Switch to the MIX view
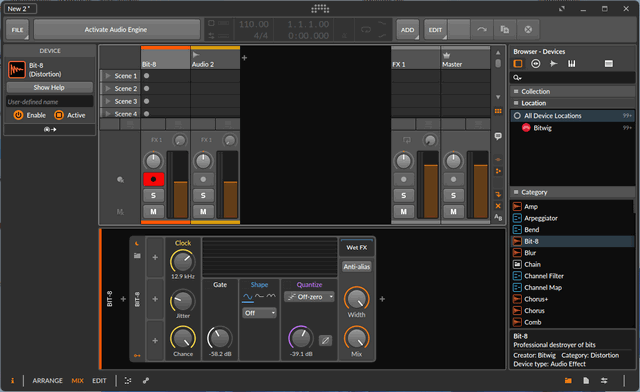The image size is (640, 392). pos(78,381)
